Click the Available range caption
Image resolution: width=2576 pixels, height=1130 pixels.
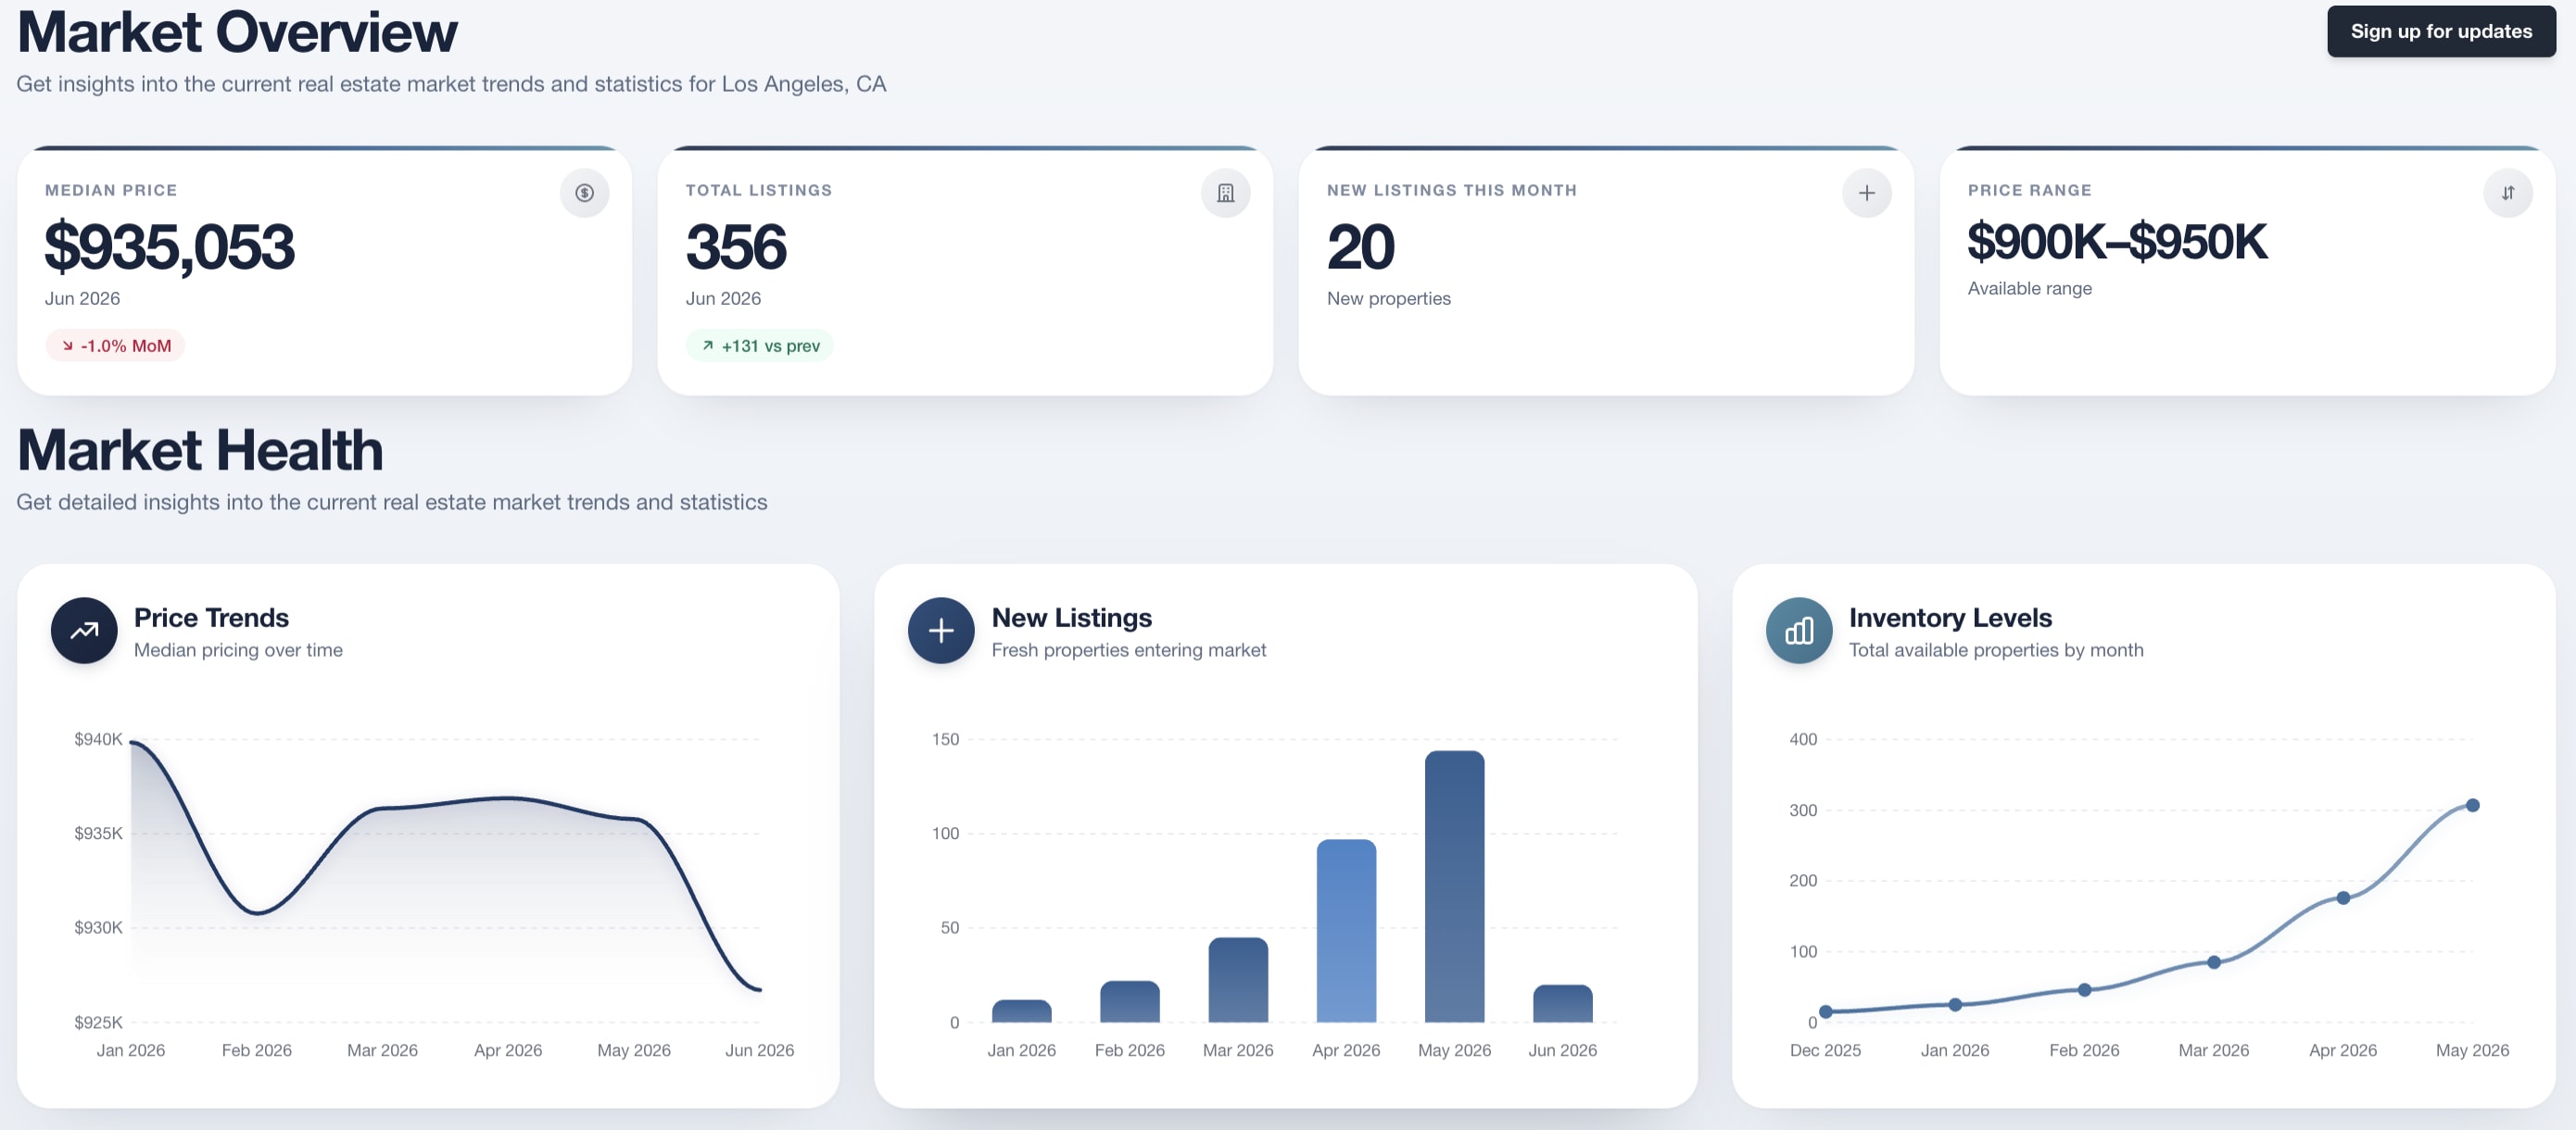[2029, 288]
